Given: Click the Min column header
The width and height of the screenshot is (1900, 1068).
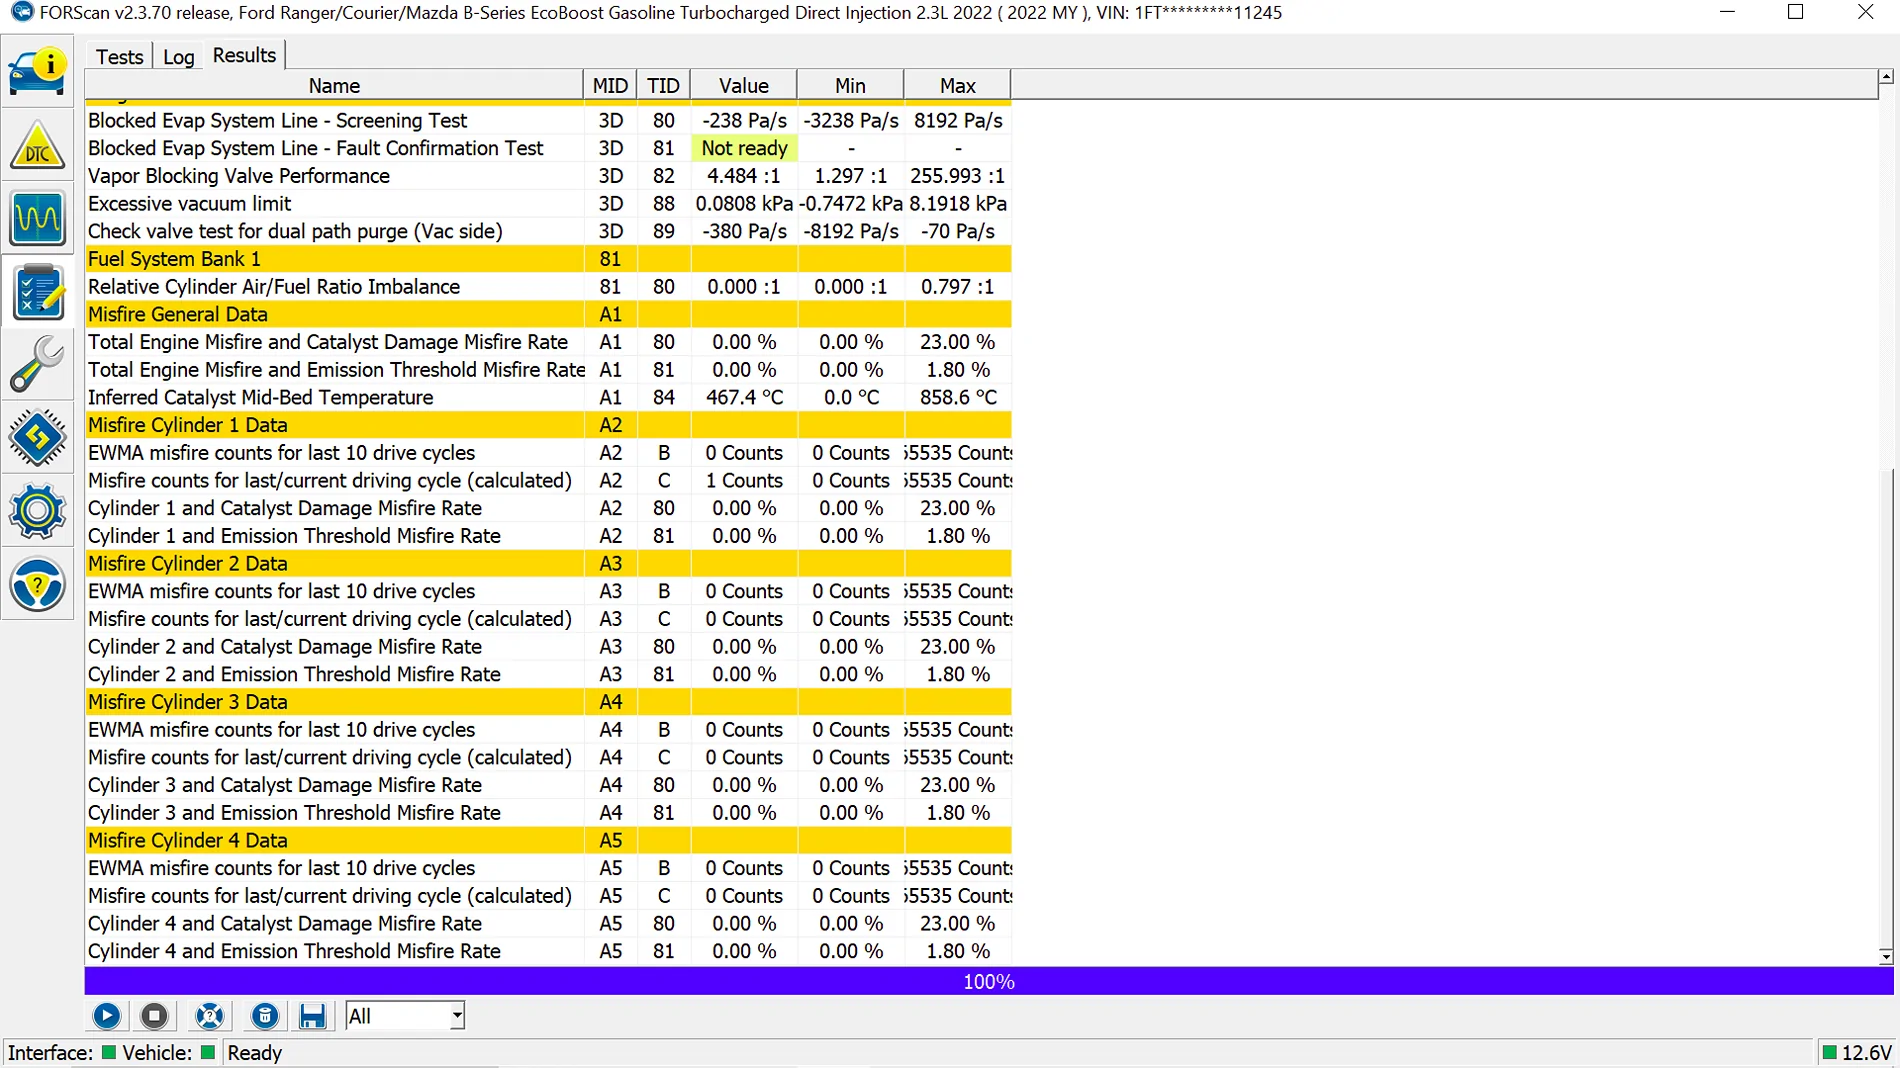Looking at the screenshot, I should (x=851, y=86).
